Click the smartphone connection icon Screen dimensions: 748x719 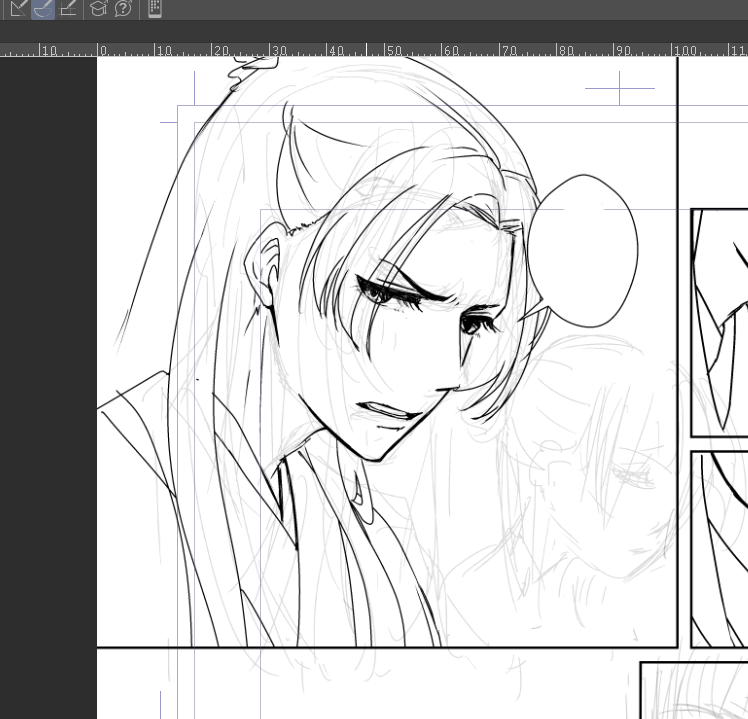155,8
